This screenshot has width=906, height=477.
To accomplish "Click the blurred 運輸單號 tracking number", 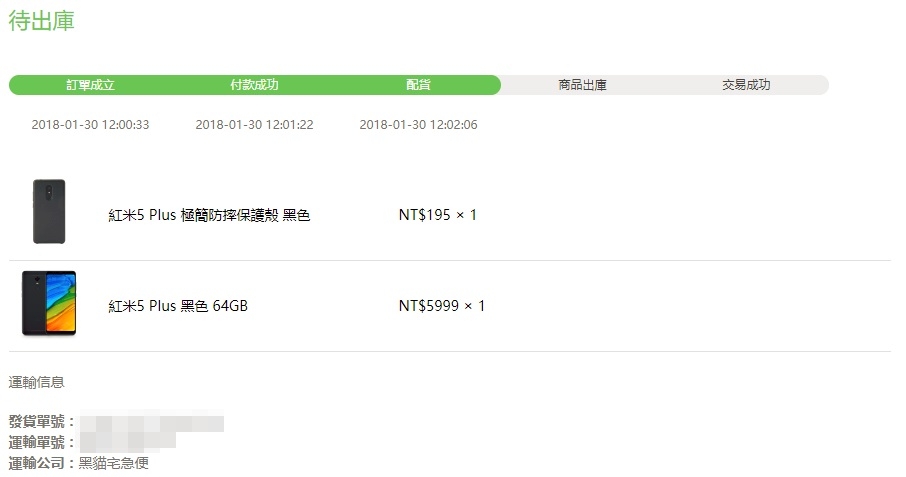I will tap(127, 442).
